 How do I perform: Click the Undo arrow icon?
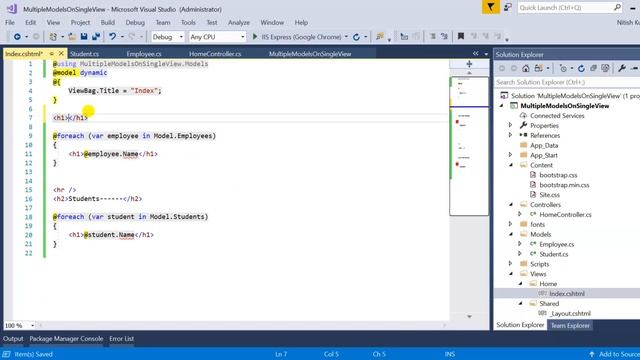(112, 37)
